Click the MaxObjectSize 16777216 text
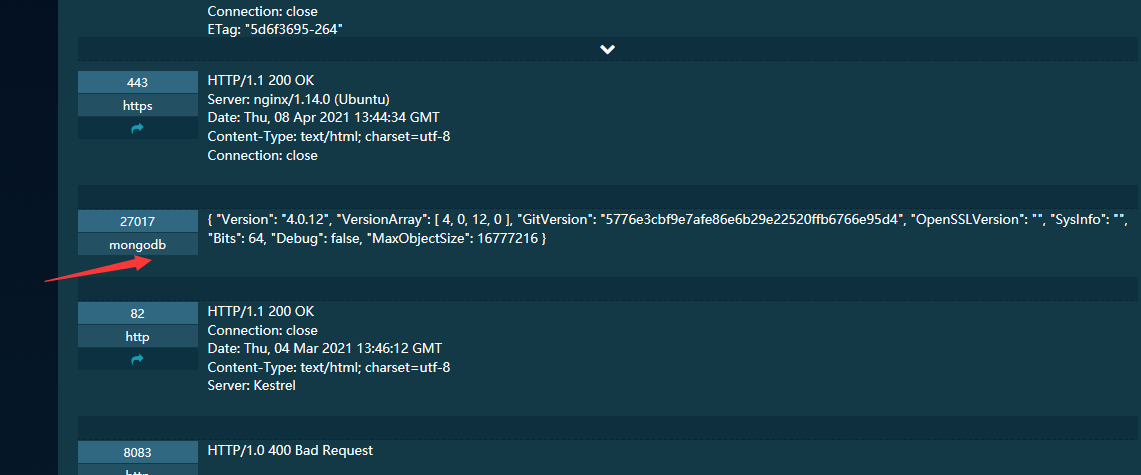 click(450, 239)
